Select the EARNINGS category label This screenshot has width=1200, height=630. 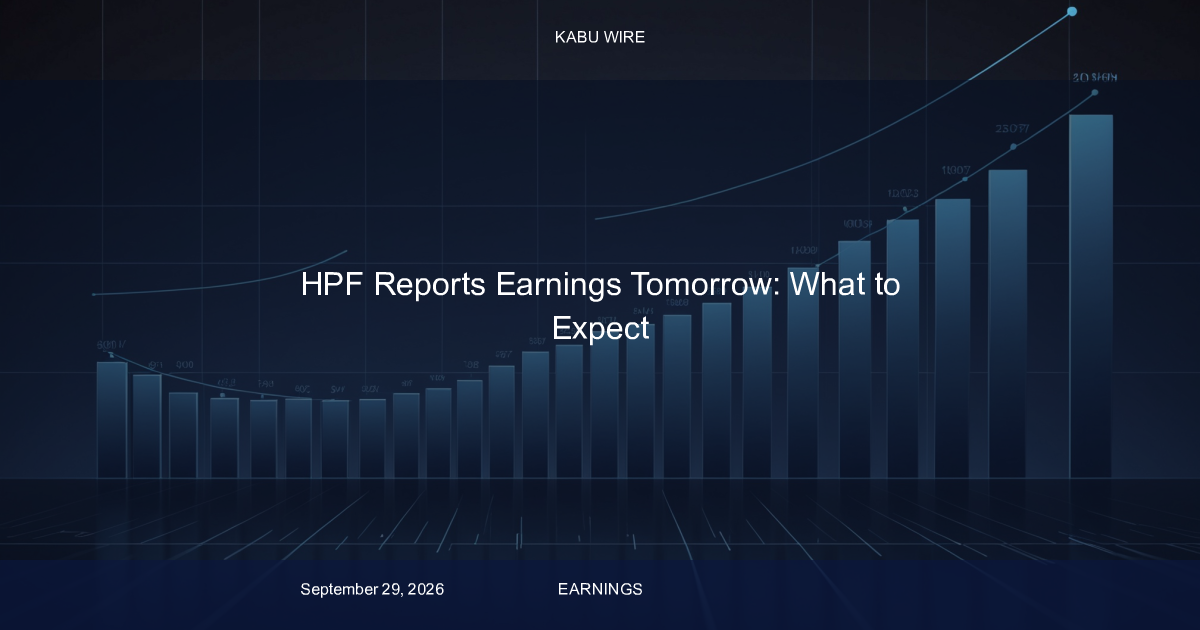coord(600,589)
